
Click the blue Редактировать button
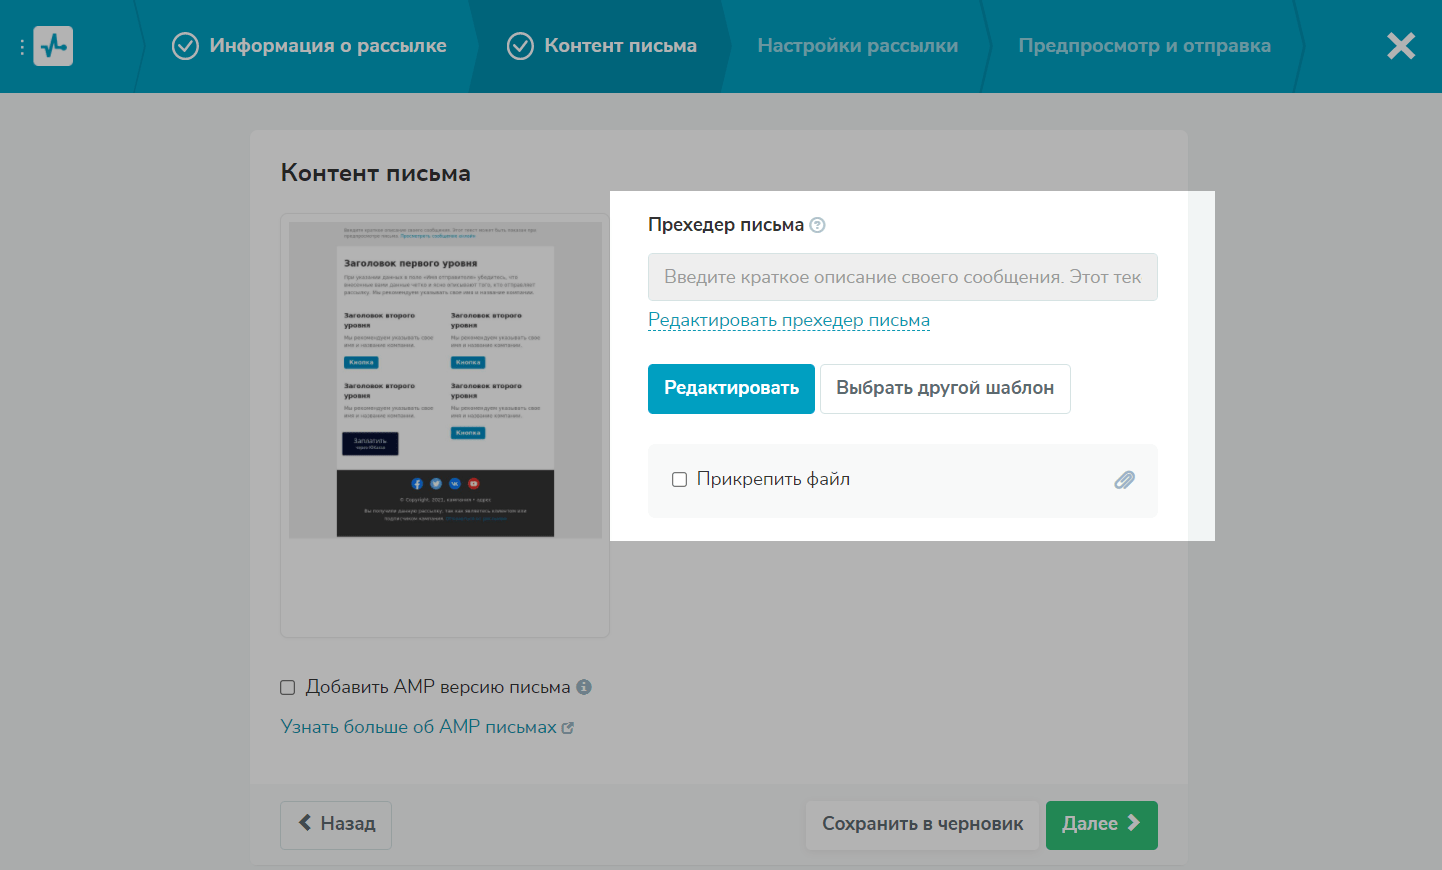point(731,388)
